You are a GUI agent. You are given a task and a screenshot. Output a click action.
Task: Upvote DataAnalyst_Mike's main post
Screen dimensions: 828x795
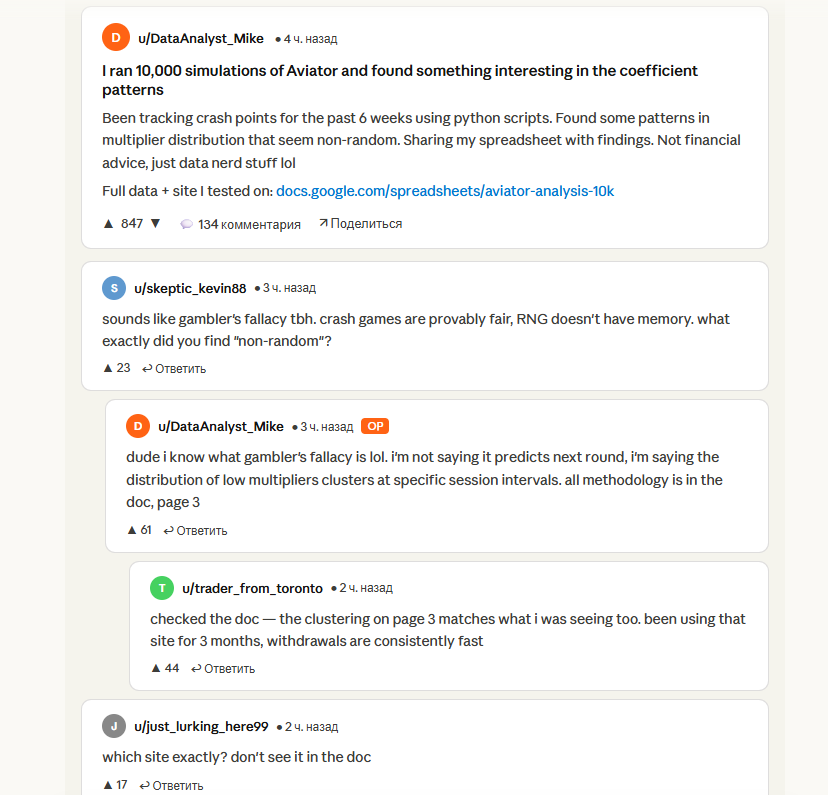point(106,224)
